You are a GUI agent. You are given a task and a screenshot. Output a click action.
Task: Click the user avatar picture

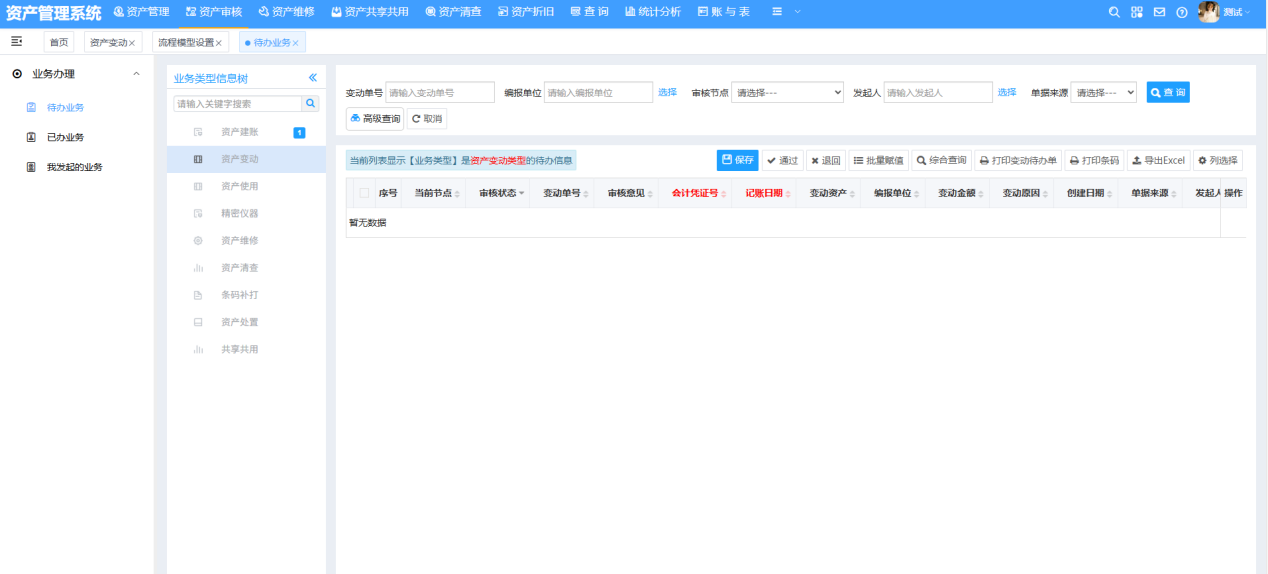click(1208, 12)
